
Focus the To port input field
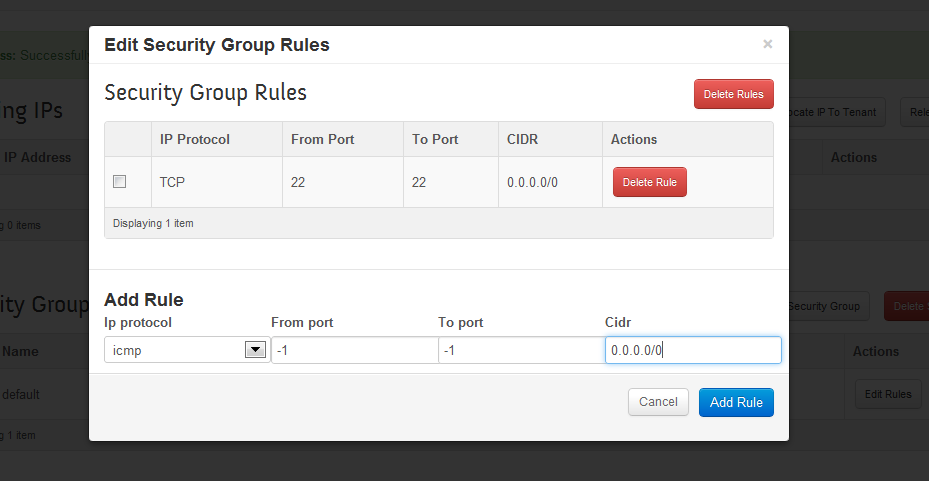point(520,350)
